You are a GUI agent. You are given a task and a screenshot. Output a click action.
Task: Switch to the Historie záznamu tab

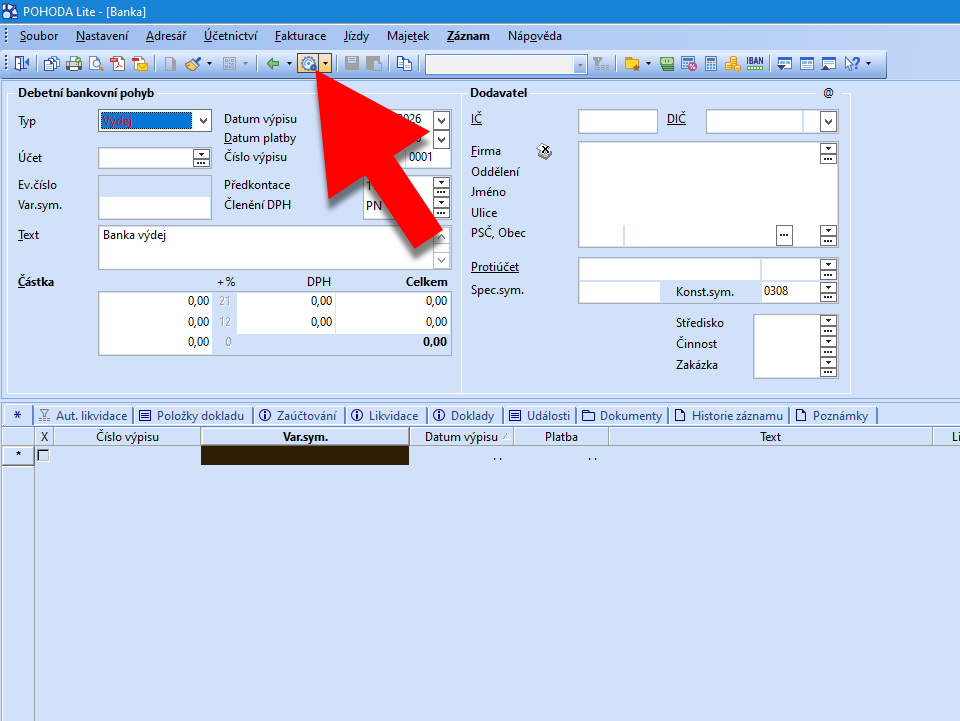point(729,416)
